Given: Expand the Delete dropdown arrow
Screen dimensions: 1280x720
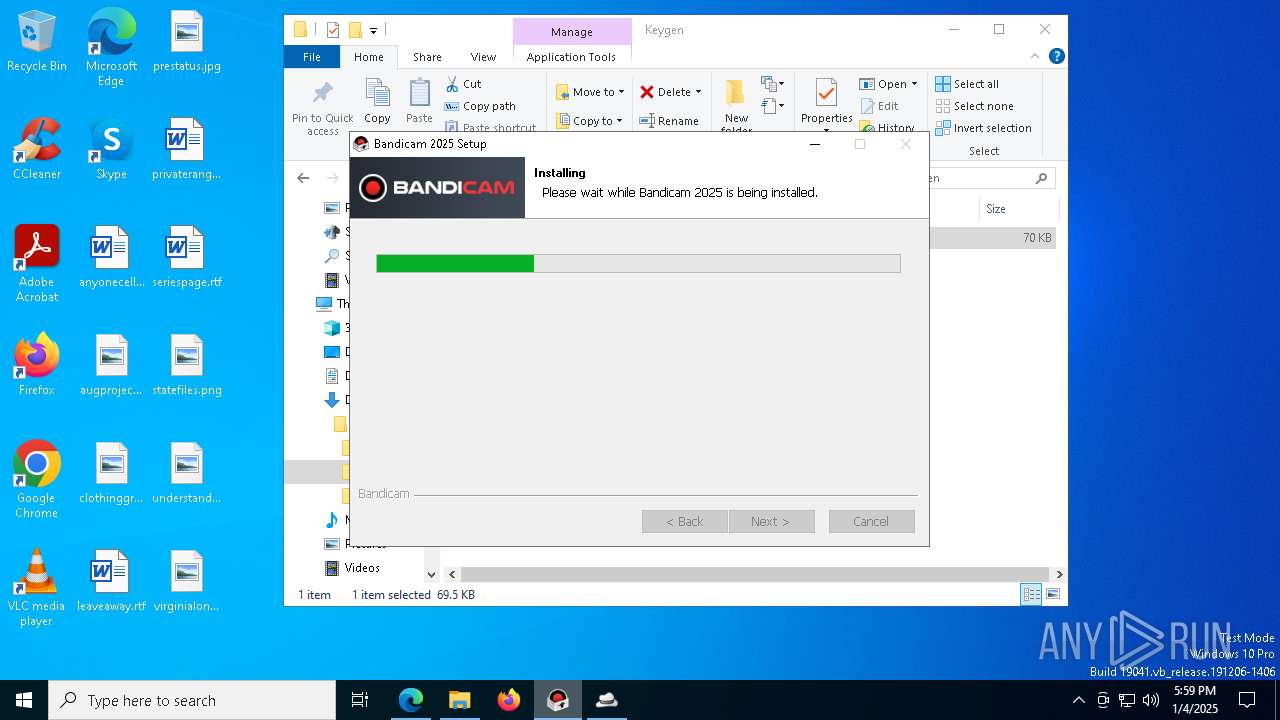Looking at the screenshot, I should click(698, 92).
